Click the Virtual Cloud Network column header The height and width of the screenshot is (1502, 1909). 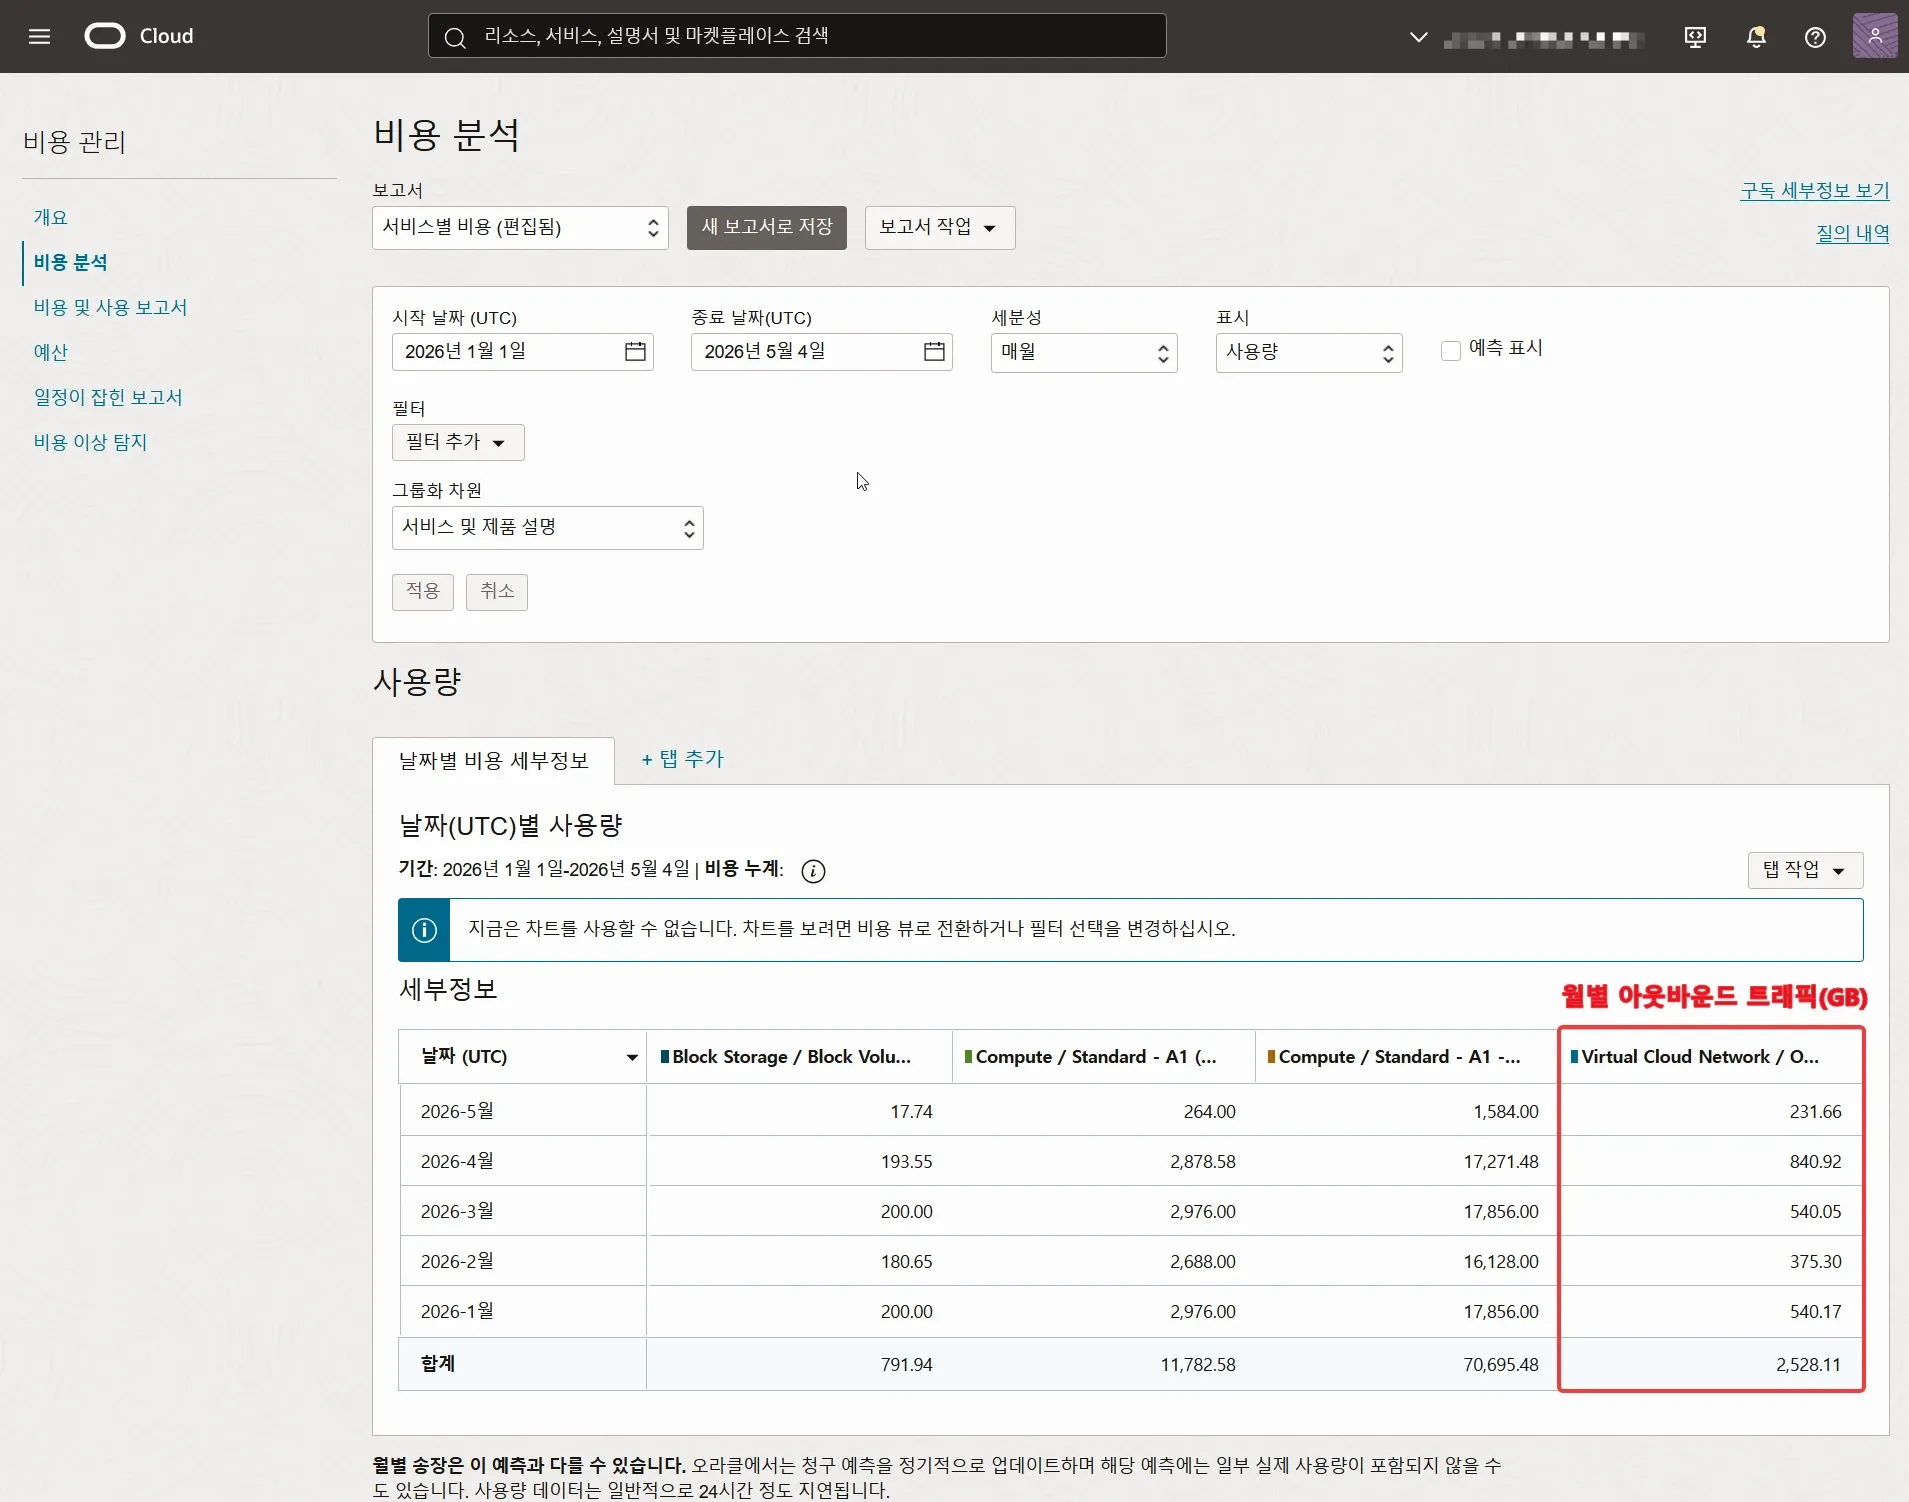[x=1710, y=1057]
